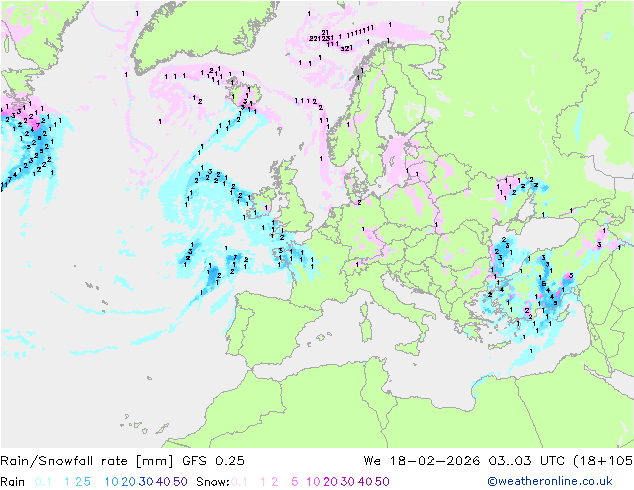Select the 0.1 value in Snow legend
This screenshot has height=490, width=634.
[x=239, y=482]
